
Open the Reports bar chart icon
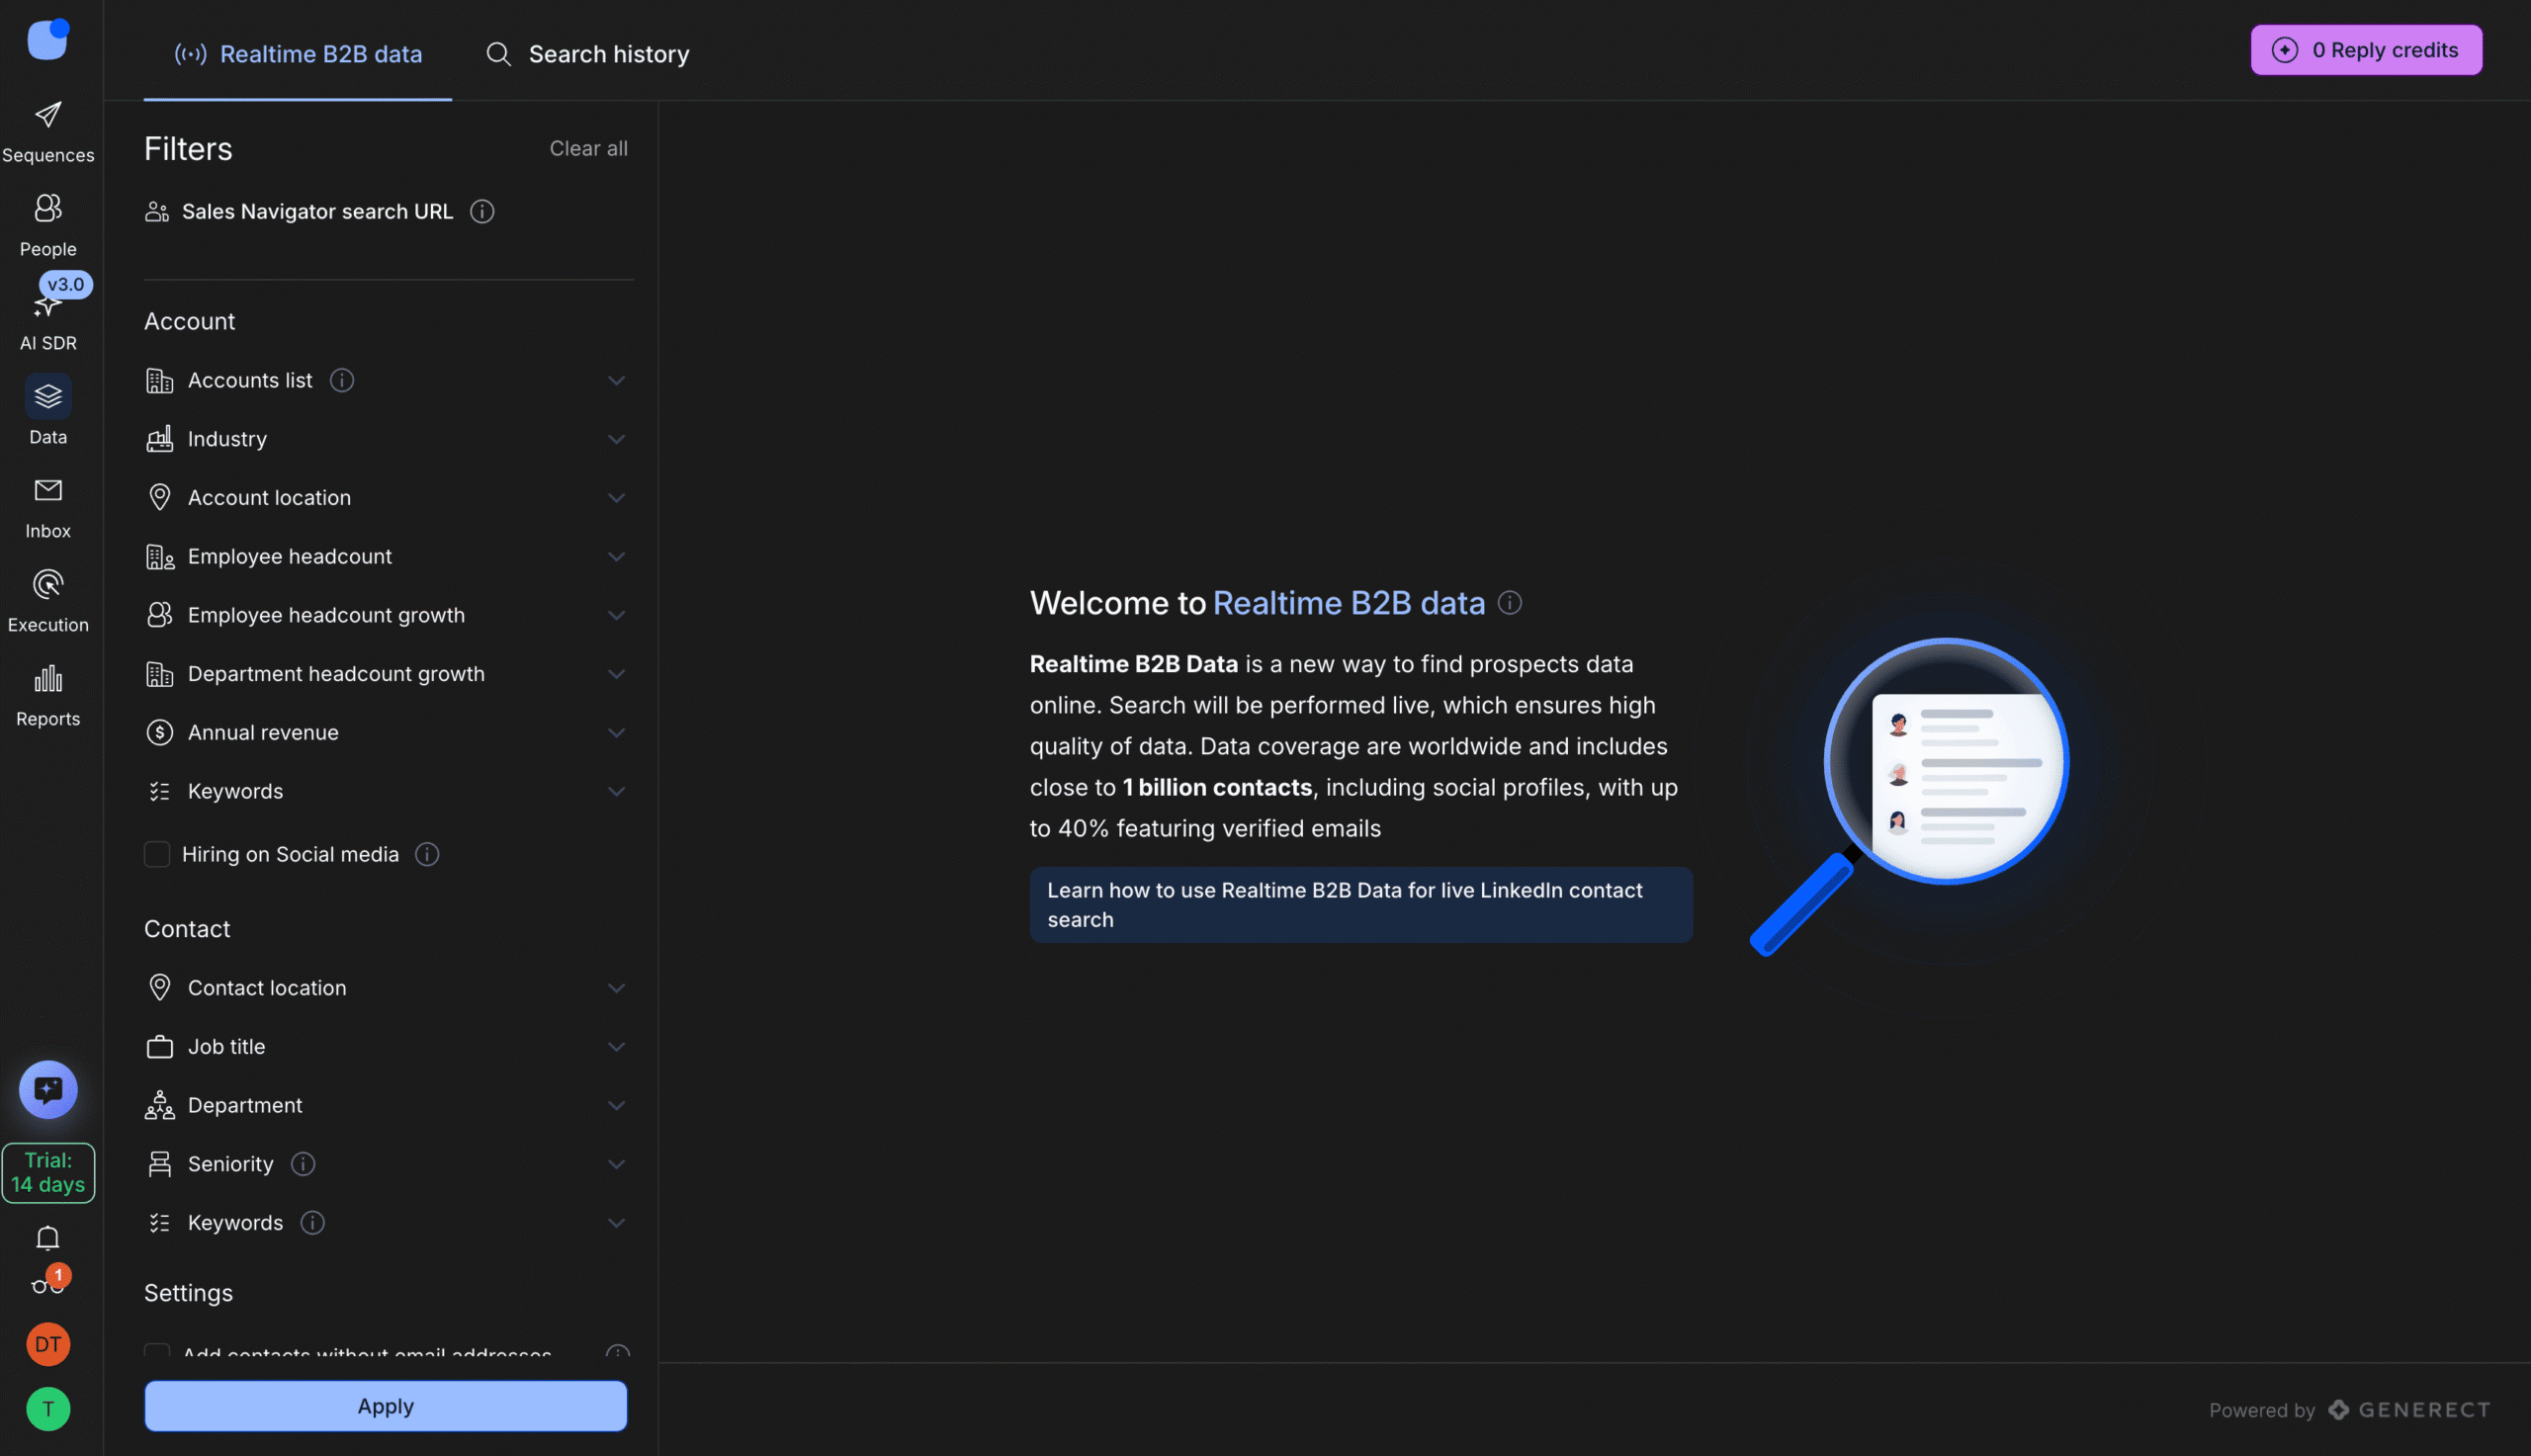point(48,678)
